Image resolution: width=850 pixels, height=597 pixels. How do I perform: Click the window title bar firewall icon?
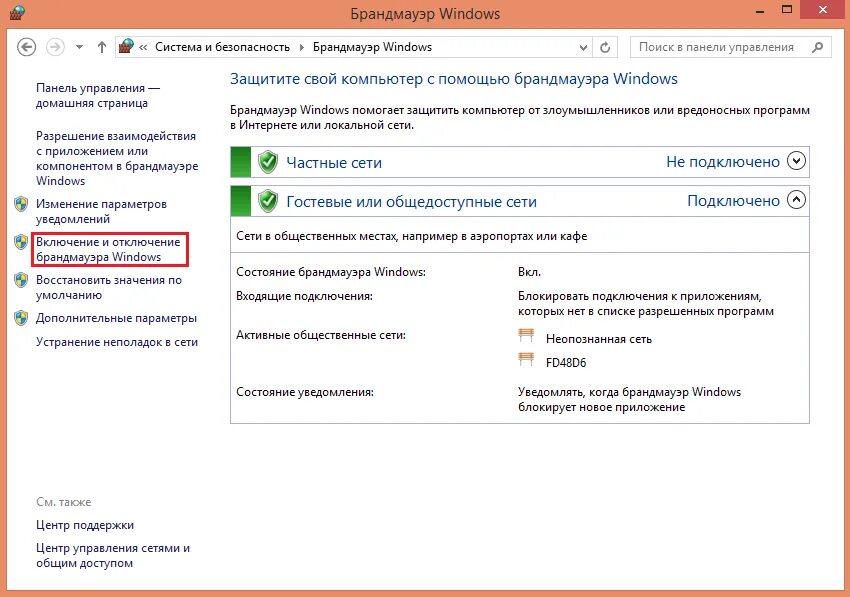pyautogui.click(x=17, y=12)
